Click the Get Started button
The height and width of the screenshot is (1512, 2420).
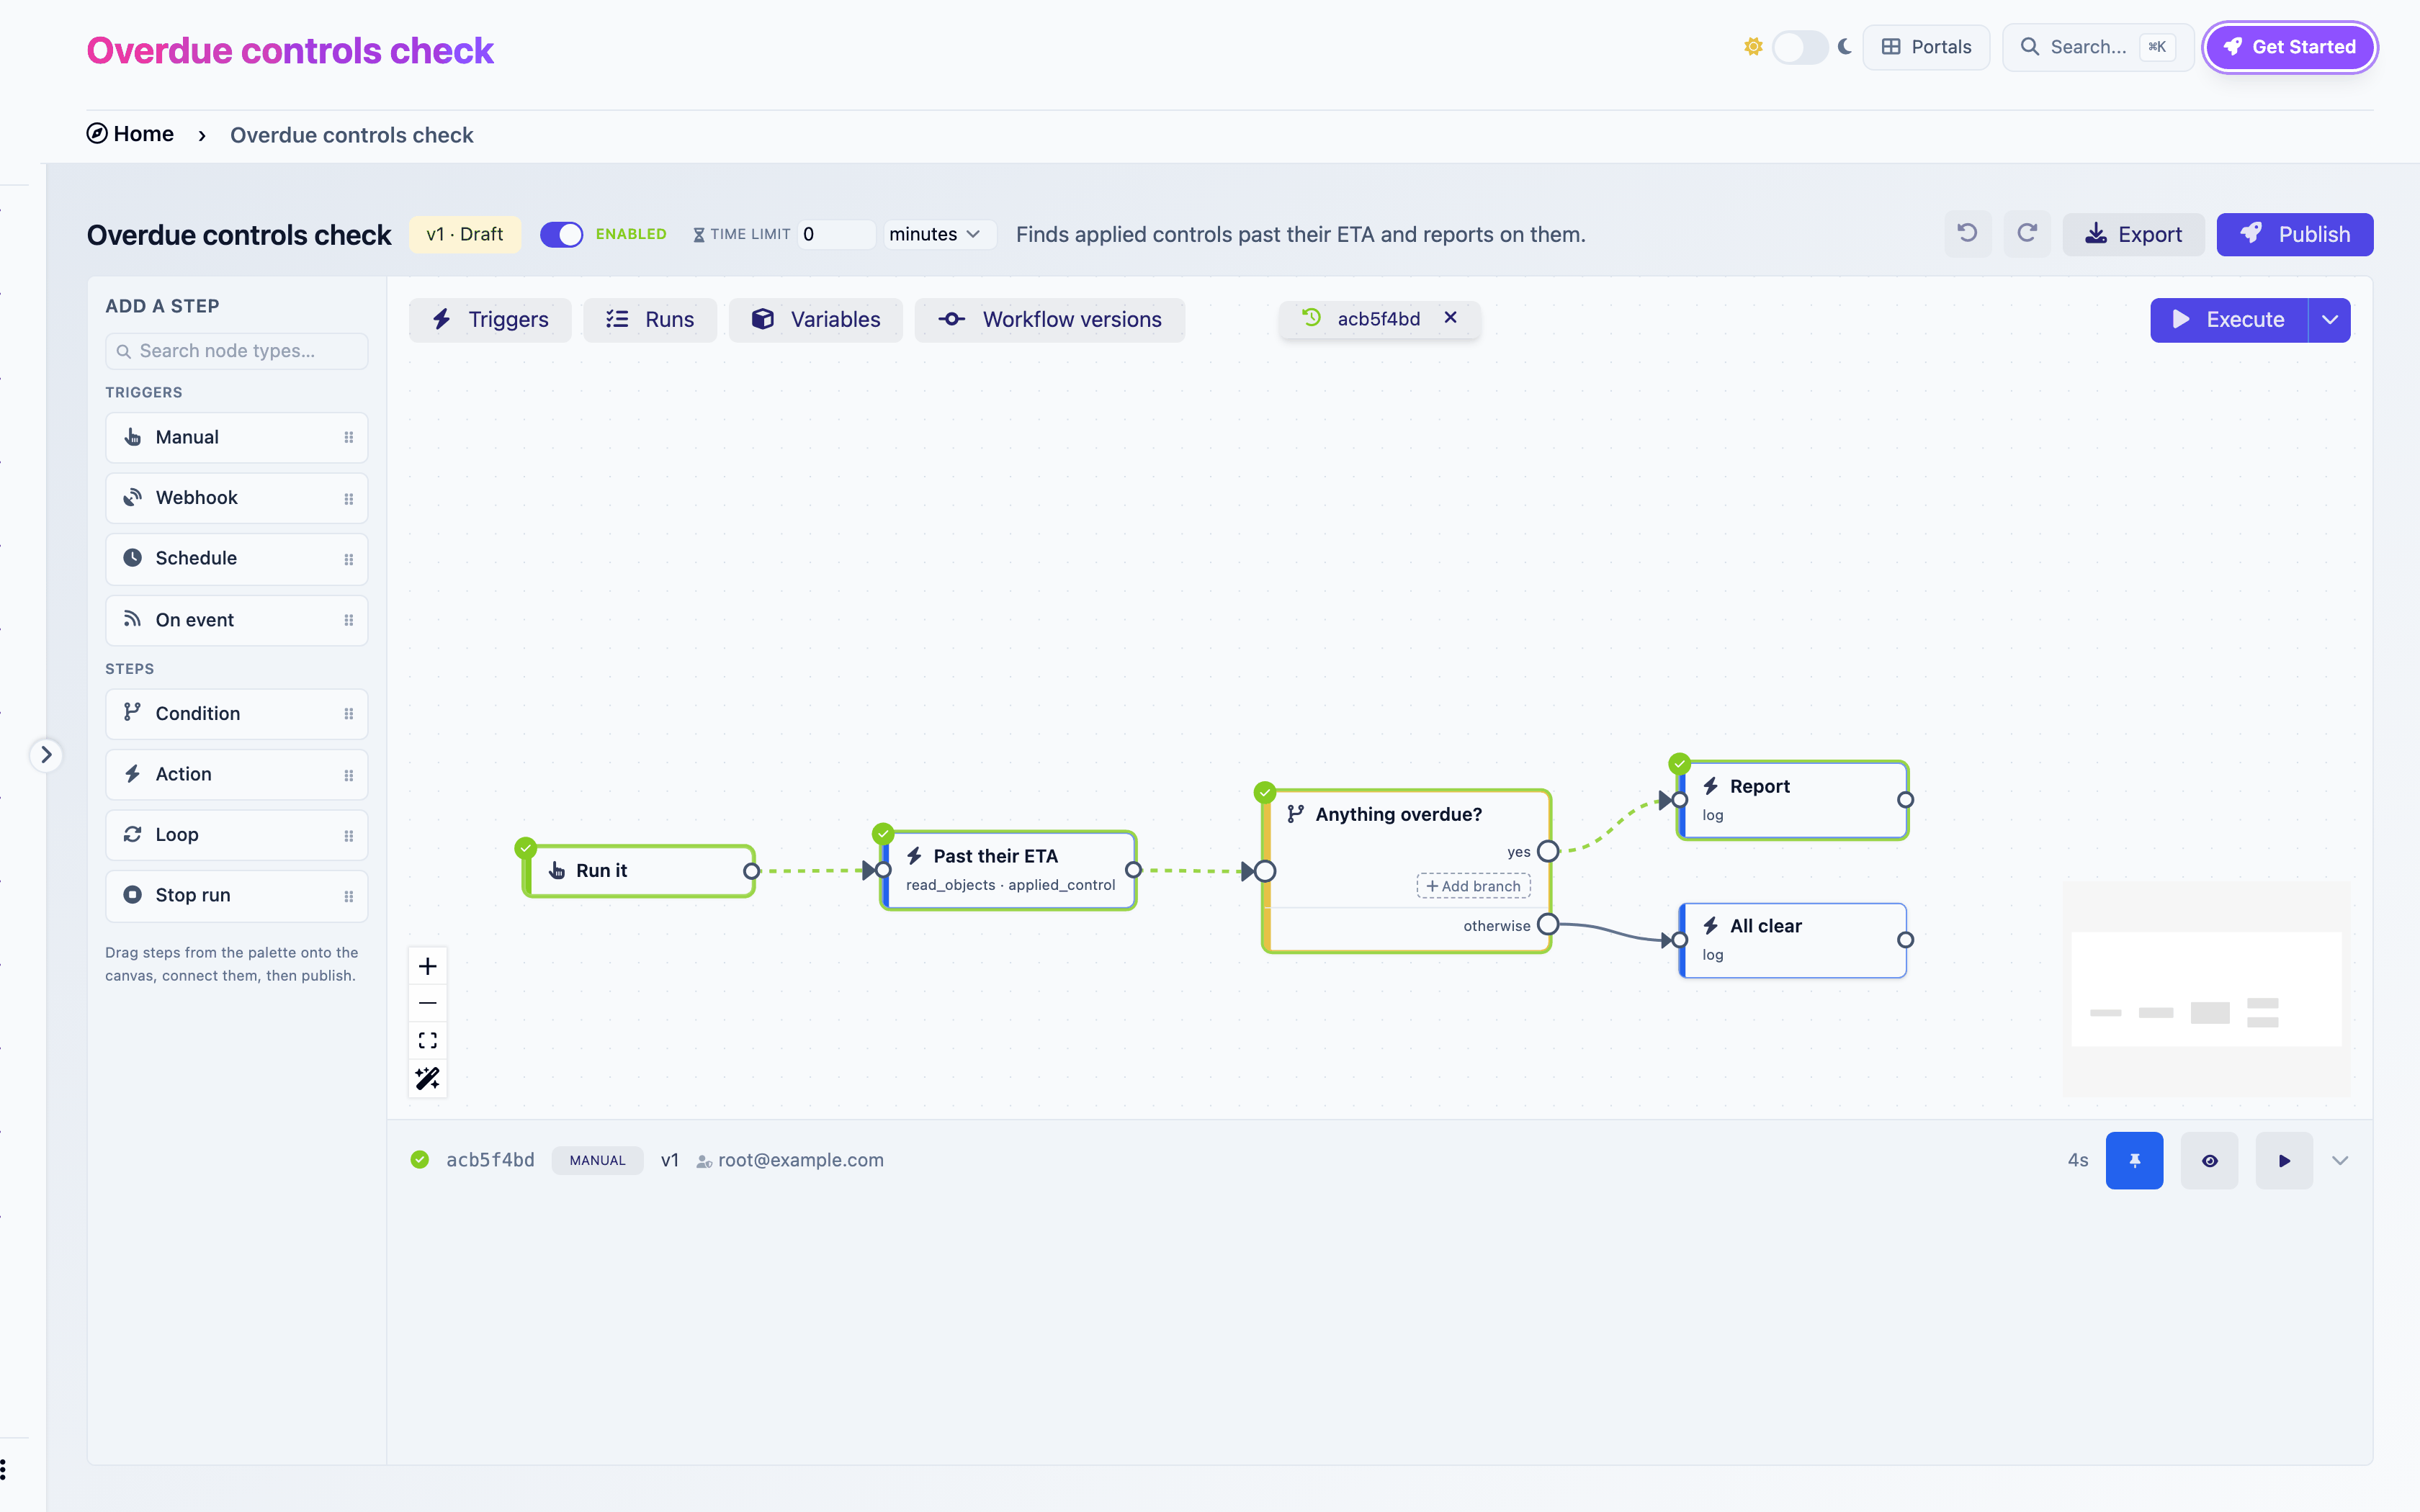coord(2290,47)
